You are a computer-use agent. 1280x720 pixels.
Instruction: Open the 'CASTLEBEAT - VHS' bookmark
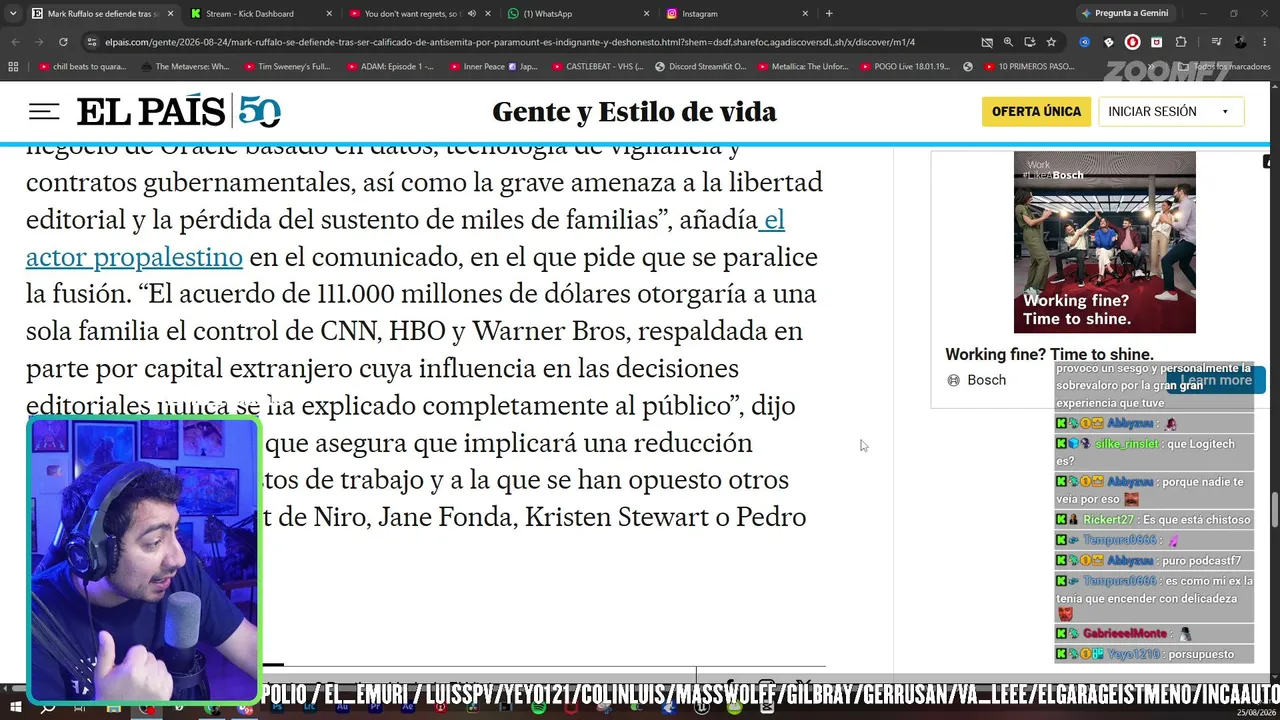pos(597,67)
